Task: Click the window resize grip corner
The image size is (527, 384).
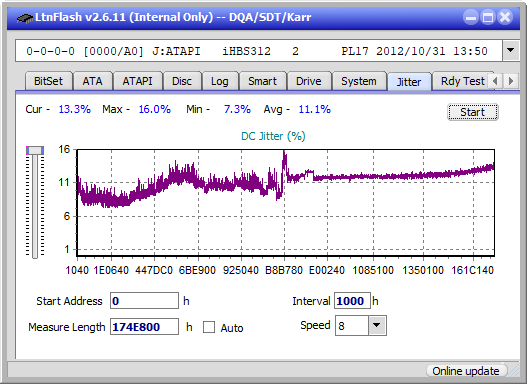Action: [x=513, y=371]
